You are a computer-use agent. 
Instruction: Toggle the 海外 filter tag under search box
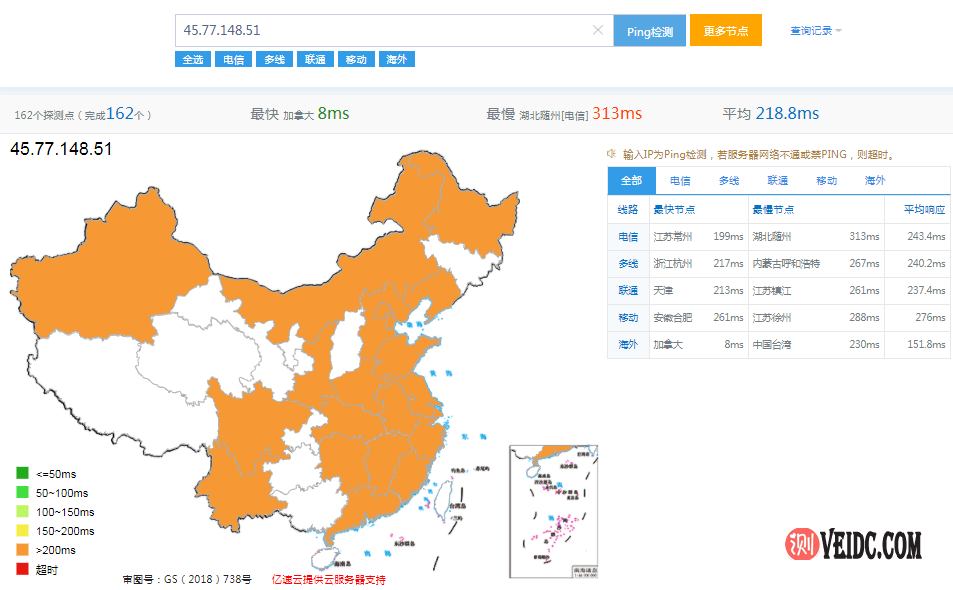(396, 59)
